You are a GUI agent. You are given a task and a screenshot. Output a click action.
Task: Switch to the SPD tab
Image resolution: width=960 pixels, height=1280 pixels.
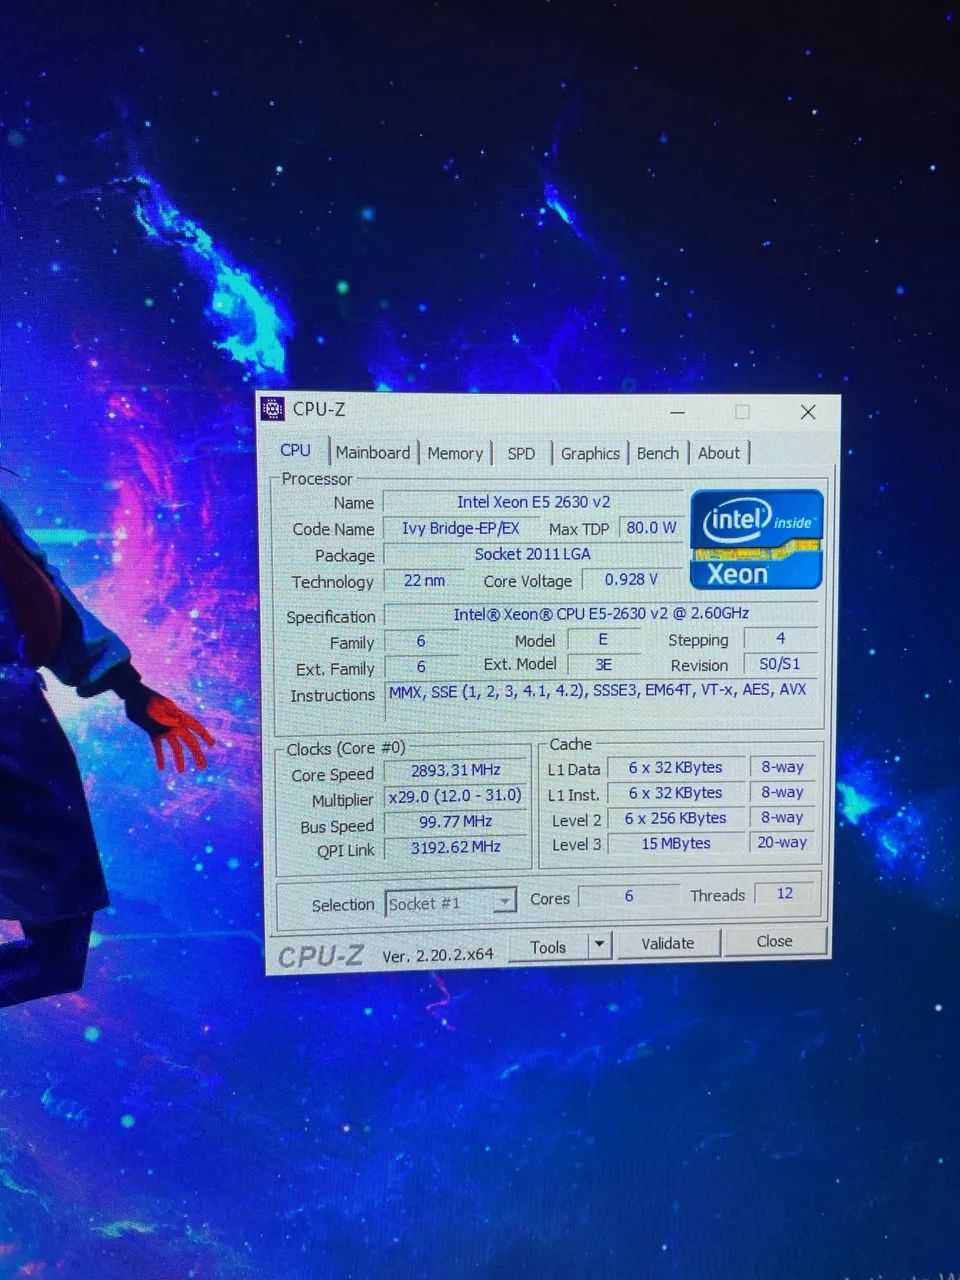coord(521,453)
